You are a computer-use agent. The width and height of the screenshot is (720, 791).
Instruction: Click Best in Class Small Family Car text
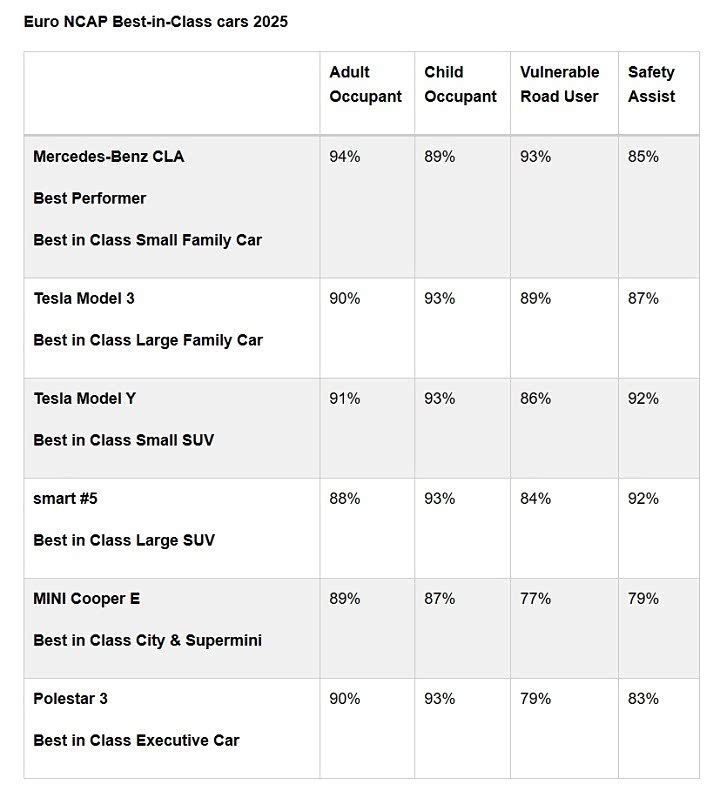coord(147,240)
